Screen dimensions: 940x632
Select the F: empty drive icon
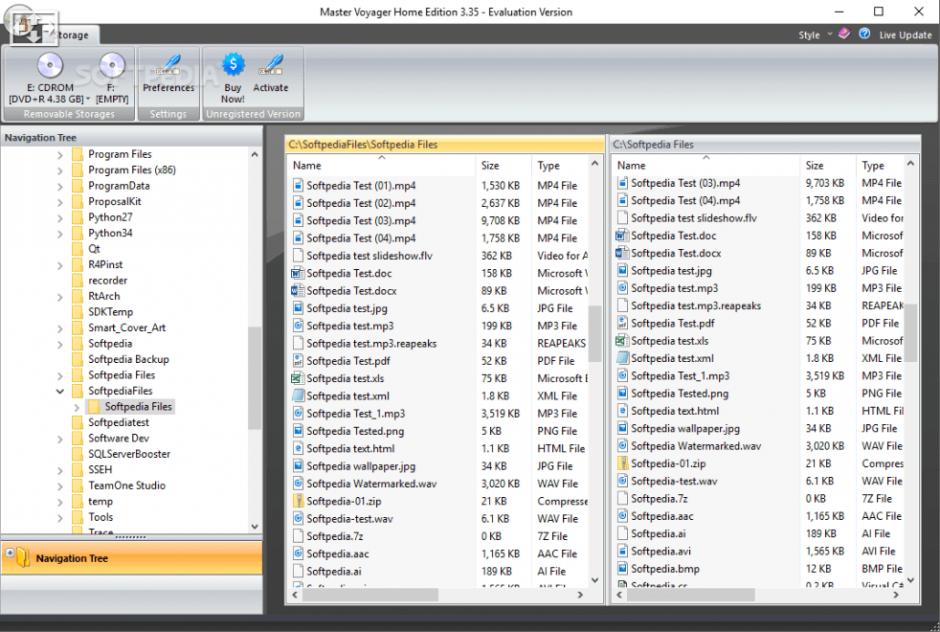click(x=112, y=66)
